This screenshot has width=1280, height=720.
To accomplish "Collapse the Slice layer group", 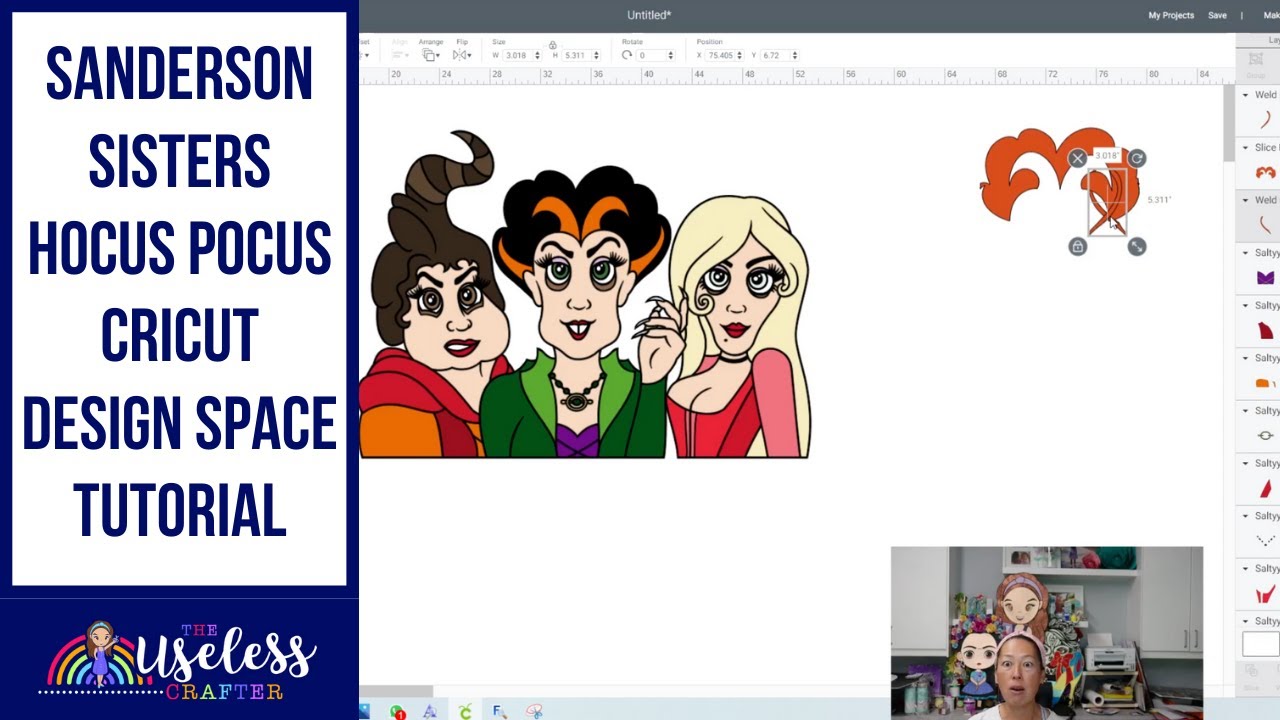I will pyautogui.click(x=1245, y=147).
